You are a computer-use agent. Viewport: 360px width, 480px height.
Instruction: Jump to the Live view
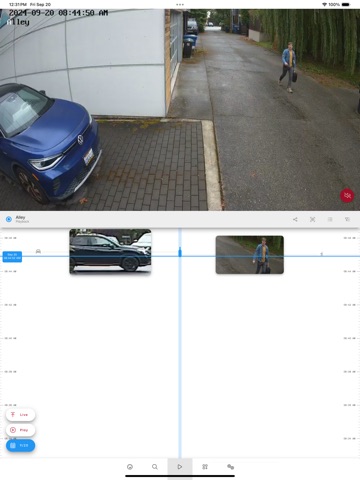(x=20, y=415)
